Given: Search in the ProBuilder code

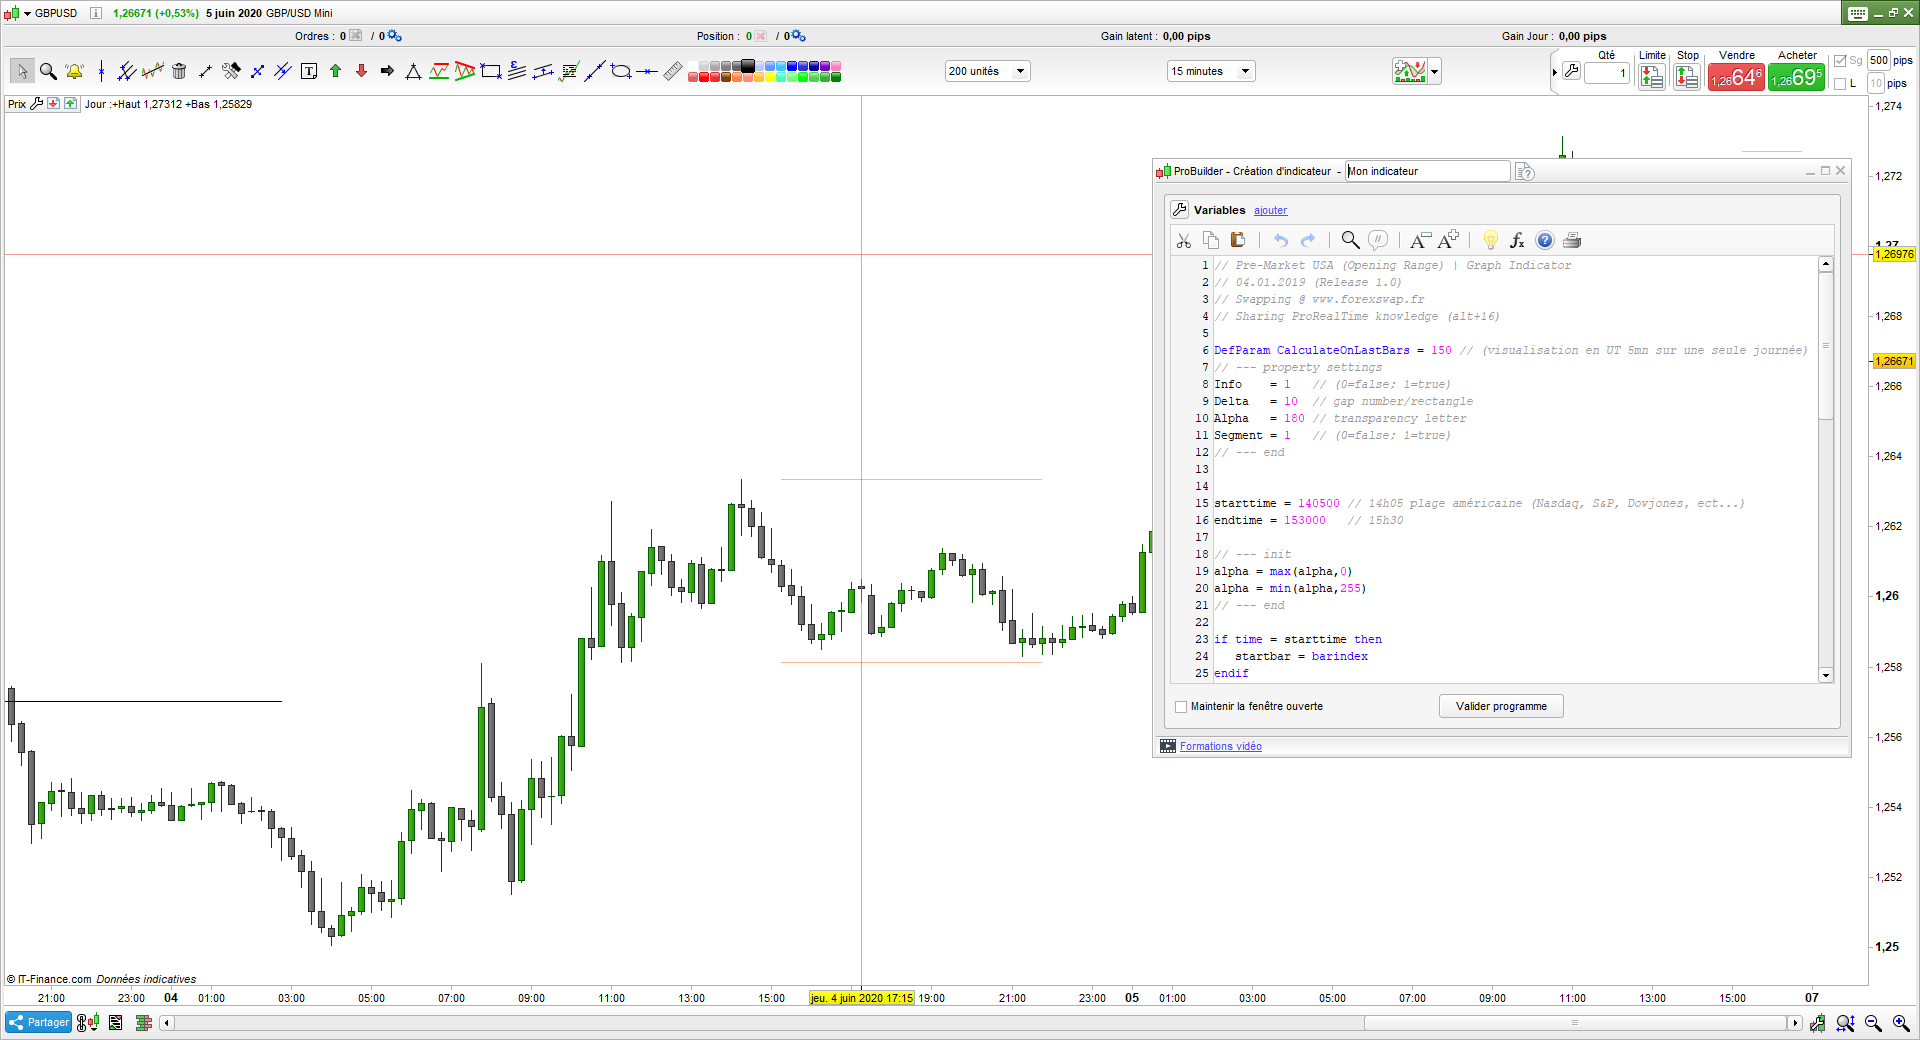Looking at the screenshot, I should (1350, 240).
